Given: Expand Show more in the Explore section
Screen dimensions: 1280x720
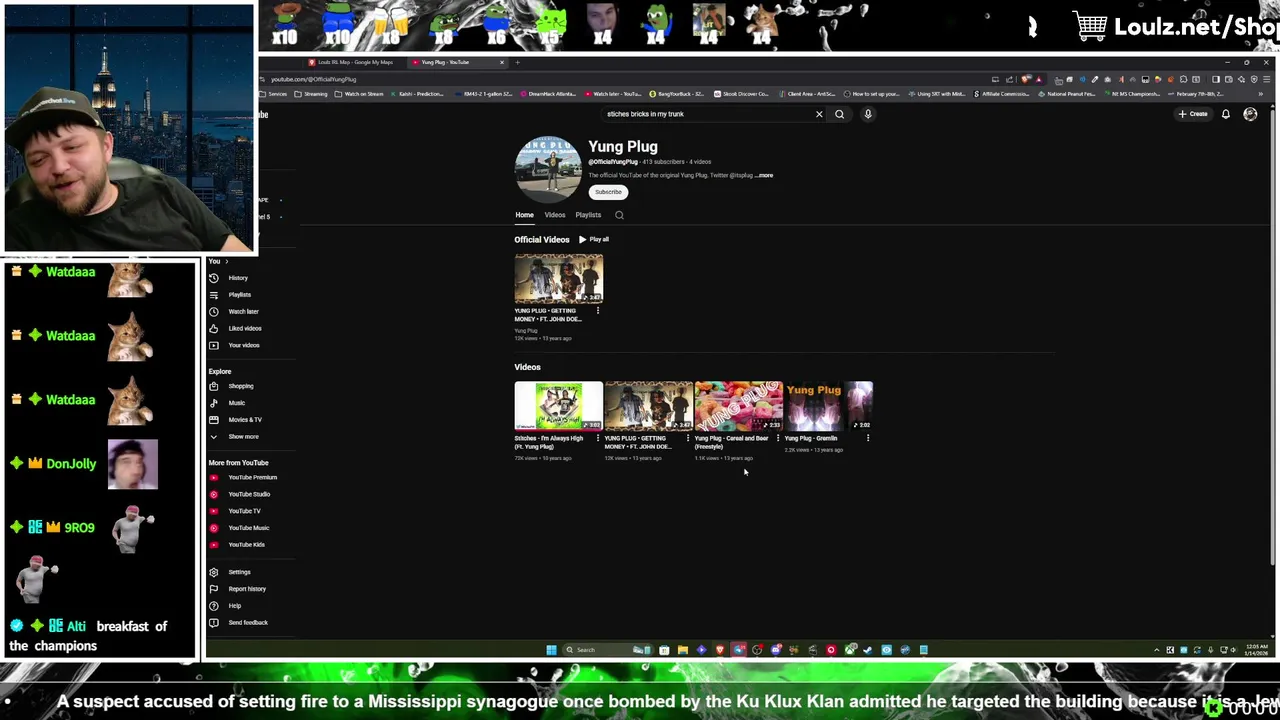Looking at the screenshot, I should (243, 437).
